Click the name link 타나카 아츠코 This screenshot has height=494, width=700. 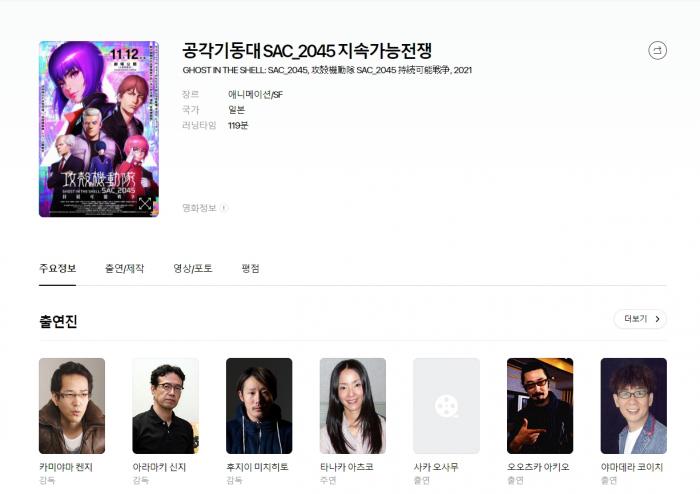[x=347, y=467]
